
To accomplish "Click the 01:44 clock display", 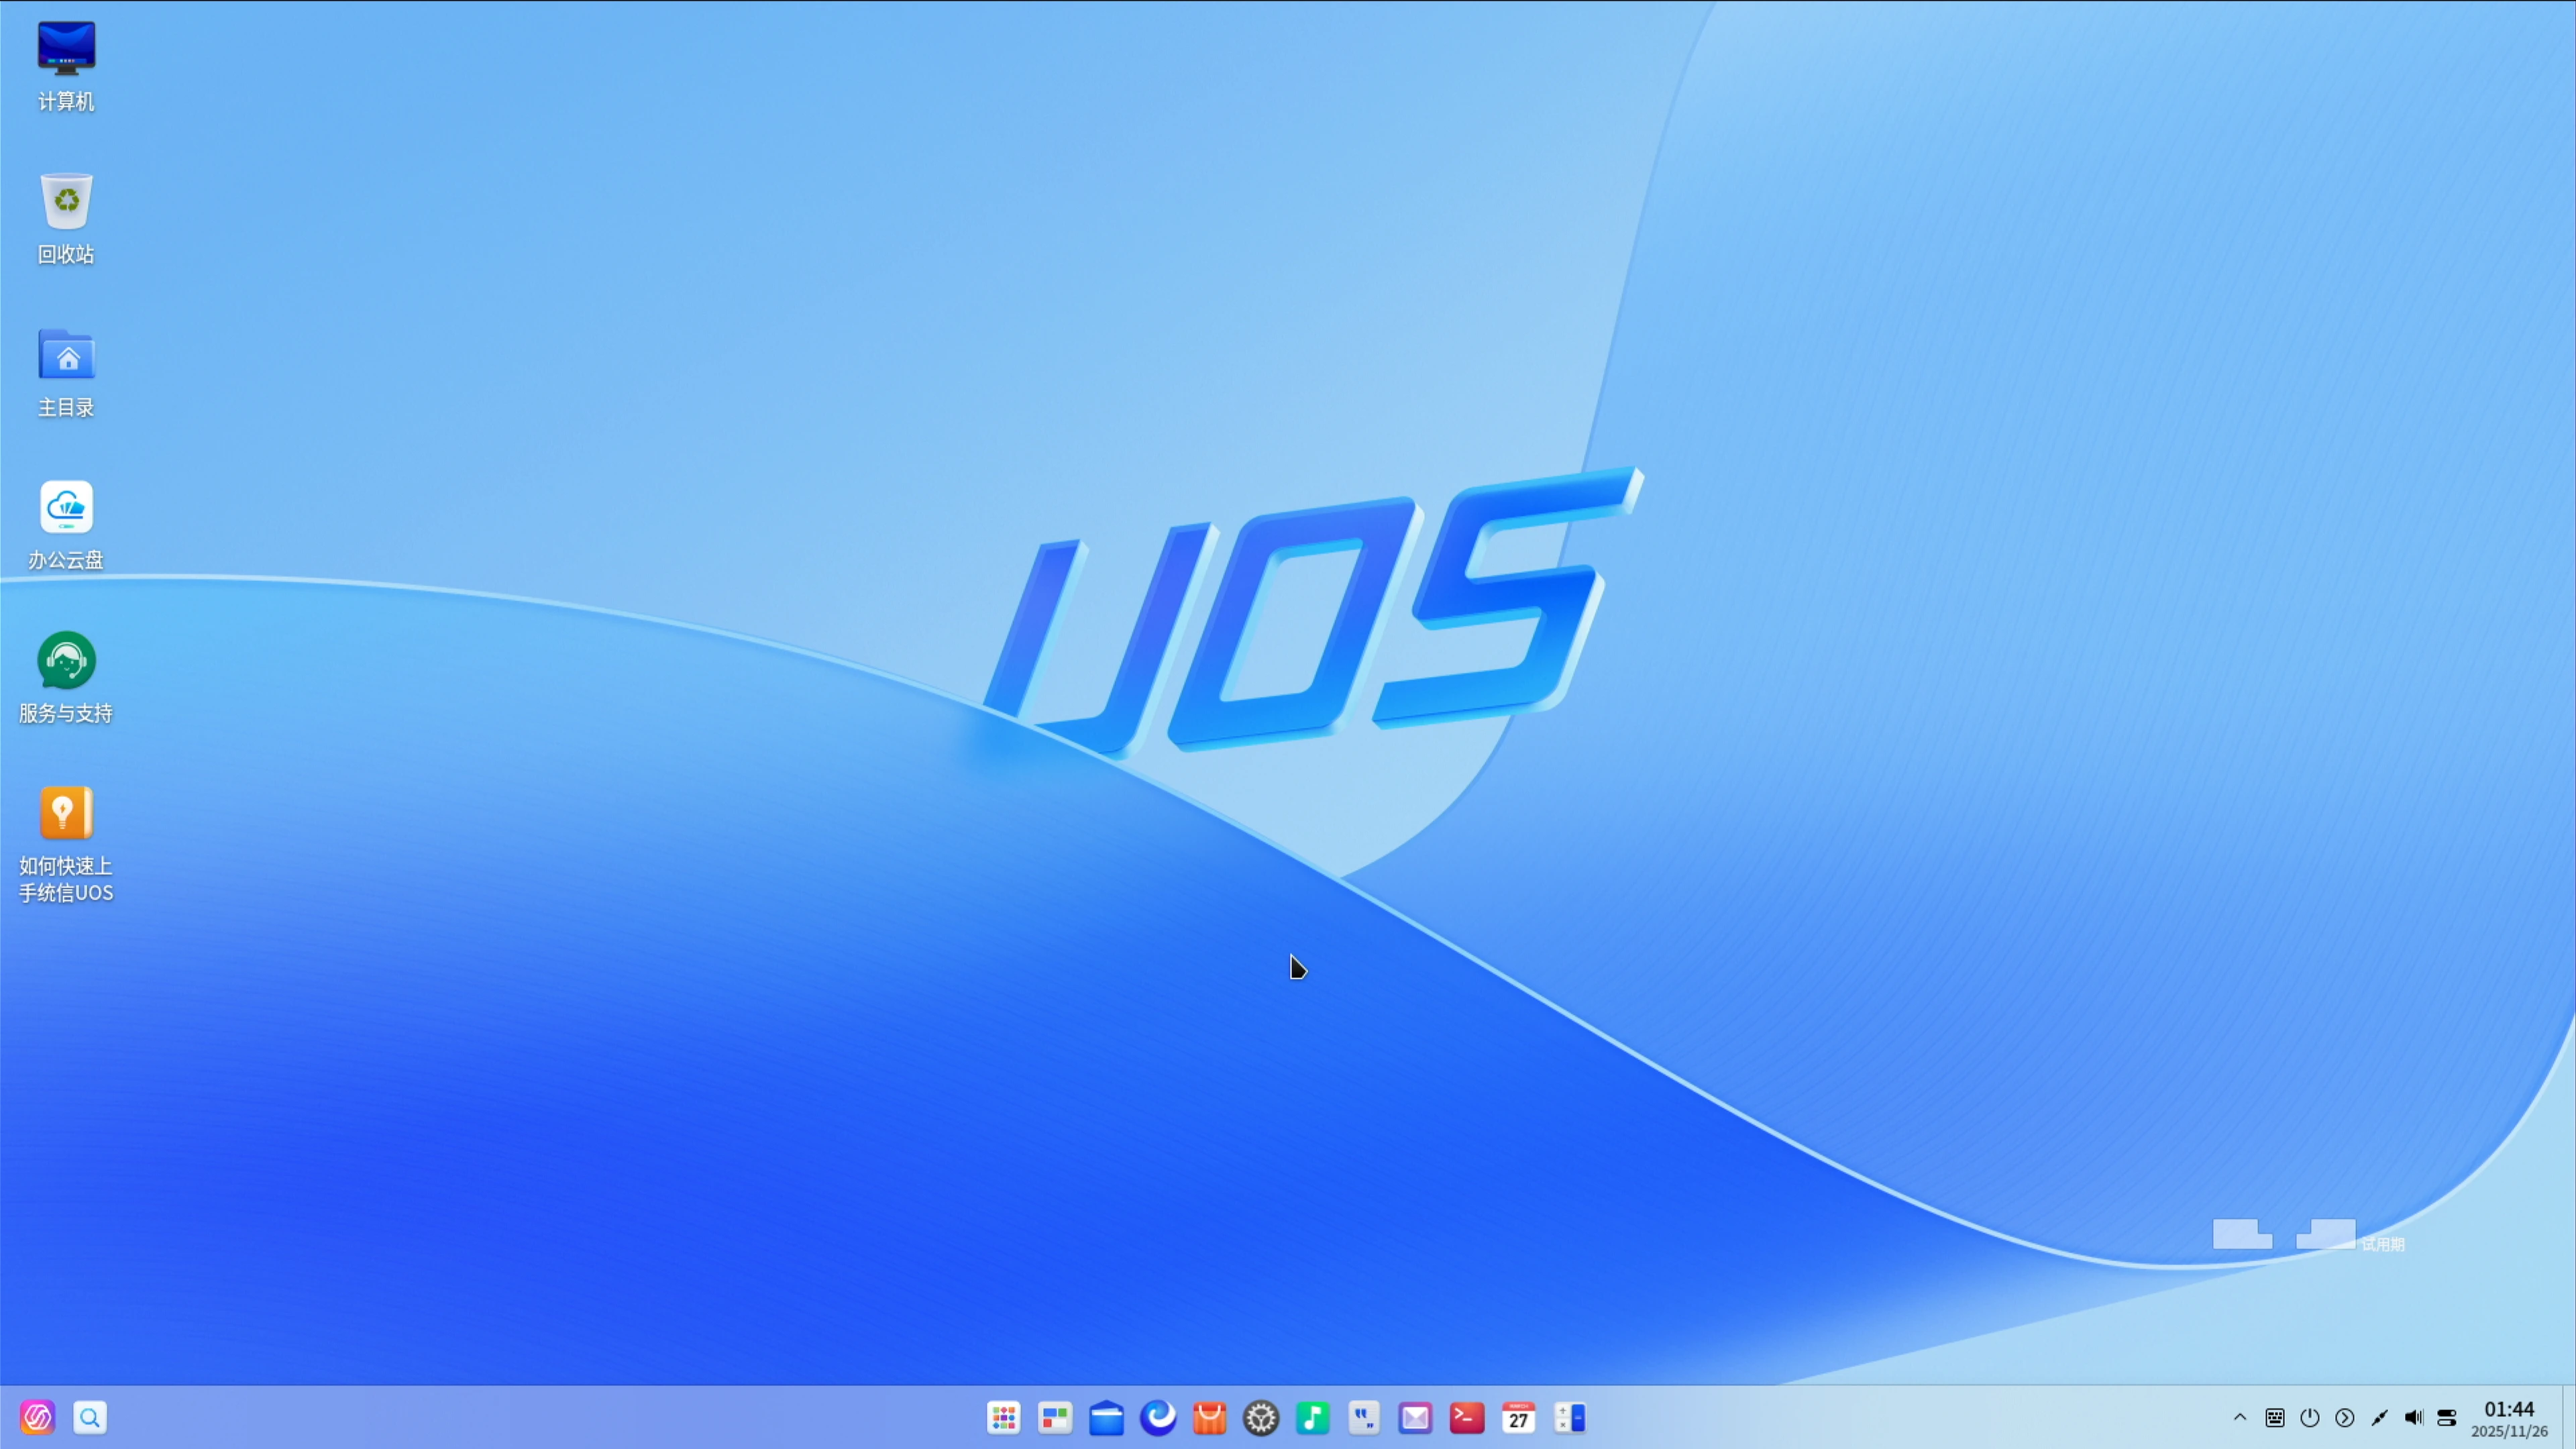I will click(x=2509, y=1409).
